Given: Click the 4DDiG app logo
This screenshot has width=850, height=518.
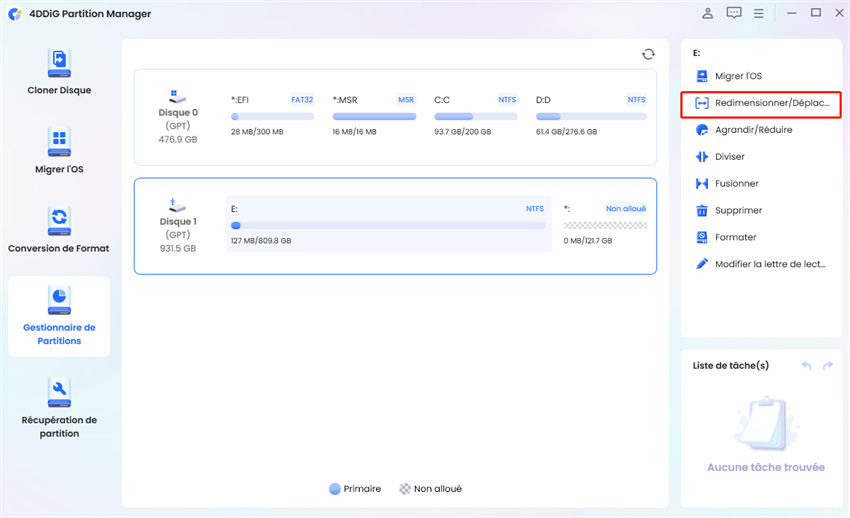Looking at the screenshot, I should tap(15, 14).
